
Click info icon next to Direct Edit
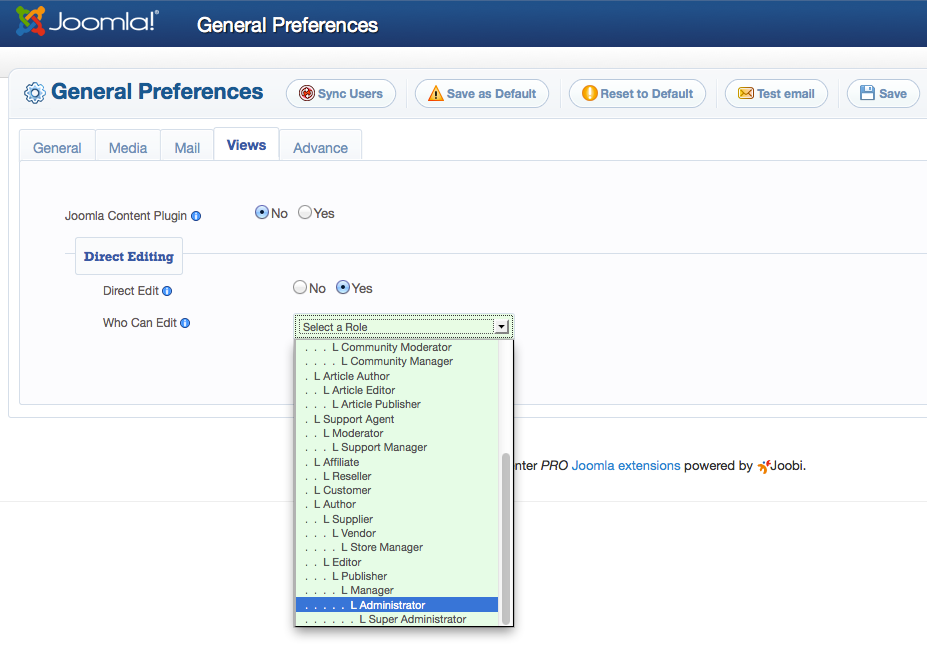tap(167, 291)
